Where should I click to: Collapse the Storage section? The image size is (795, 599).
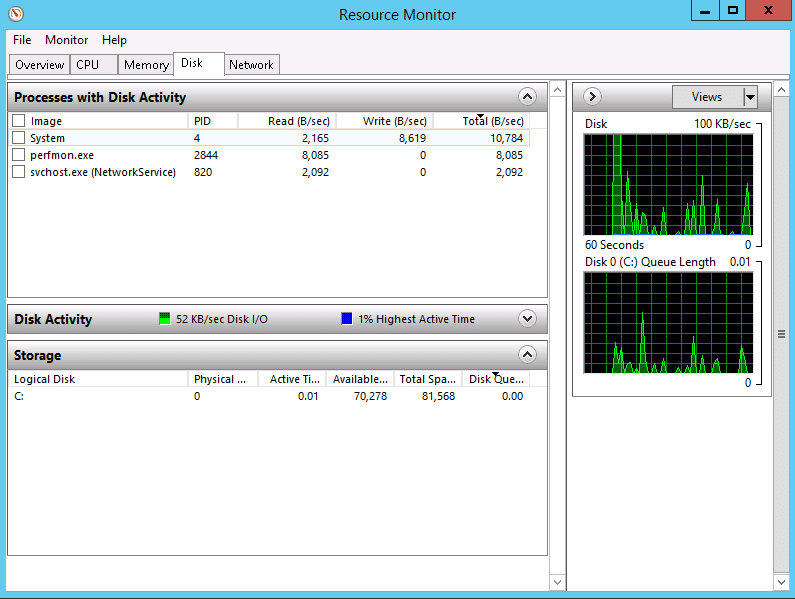pyautogui.click(x=527, y=355)
